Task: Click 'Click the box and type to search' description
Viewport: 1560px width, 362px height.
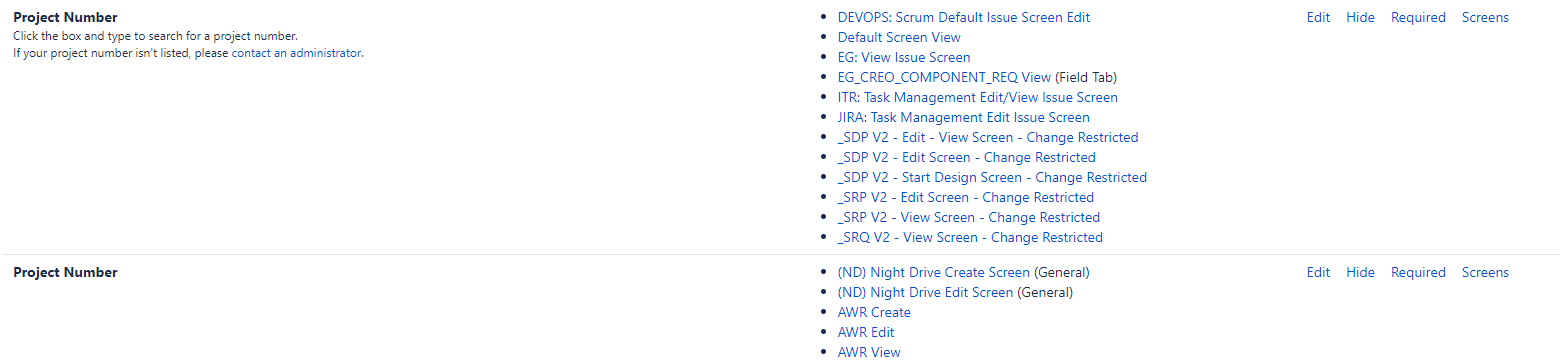Action: pos(155,36)
